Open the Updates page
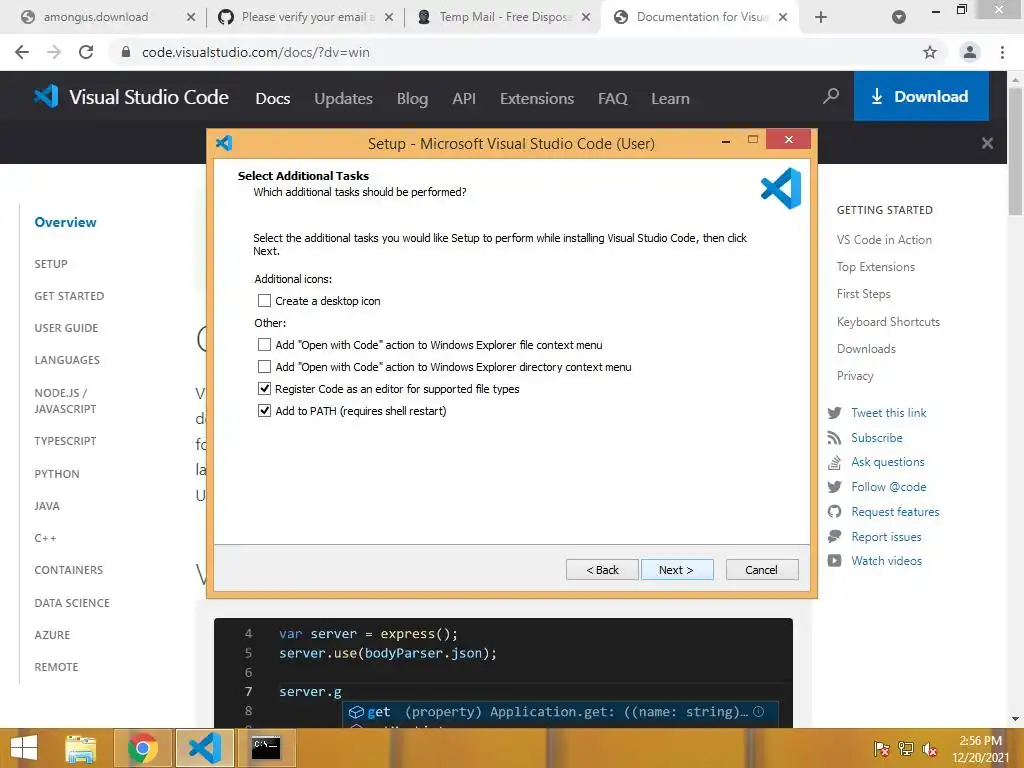The image size is (1024, 768). point(344,99)
